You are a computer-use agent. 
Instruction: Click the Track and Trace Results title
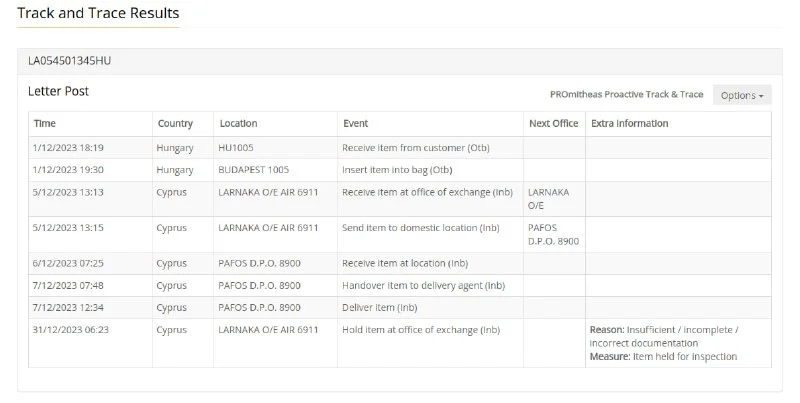click(98, 14)
